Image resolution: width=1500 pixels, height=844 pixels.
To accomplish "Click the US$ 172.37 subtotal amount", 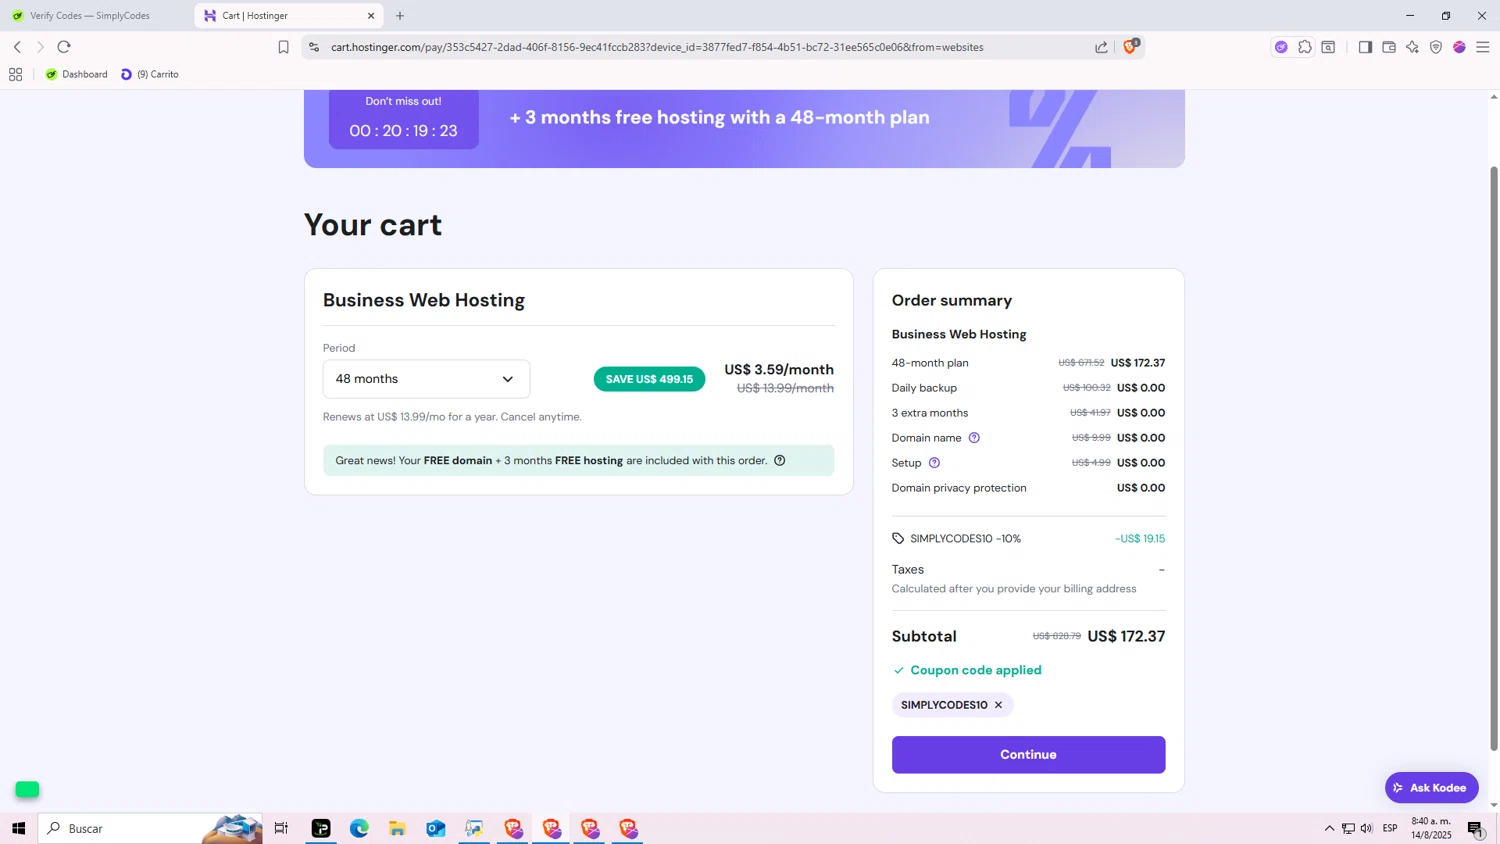I will tap(1126, 636).
